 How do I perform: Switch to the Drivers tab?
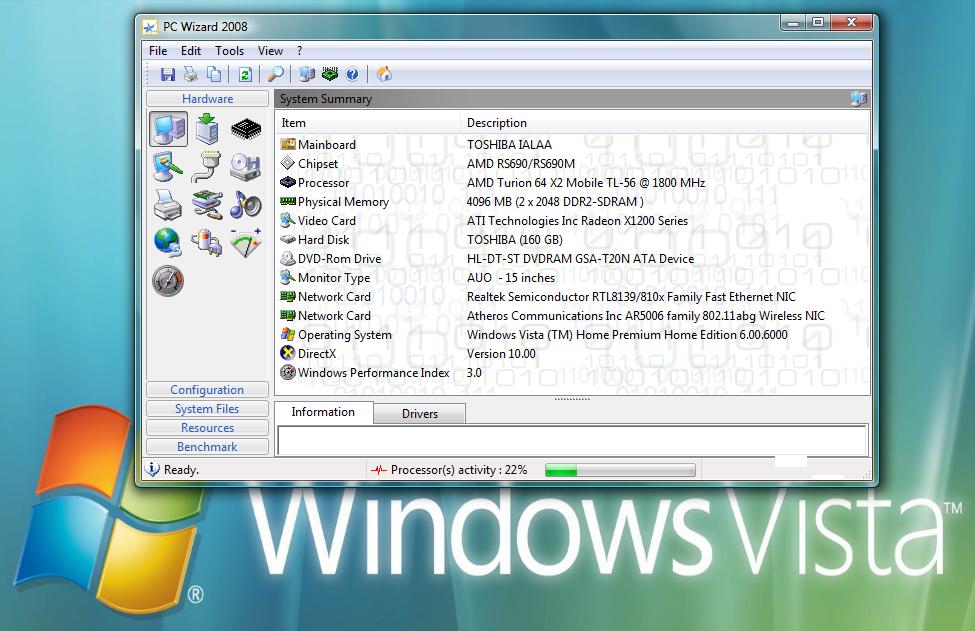(x=419, y=414)
